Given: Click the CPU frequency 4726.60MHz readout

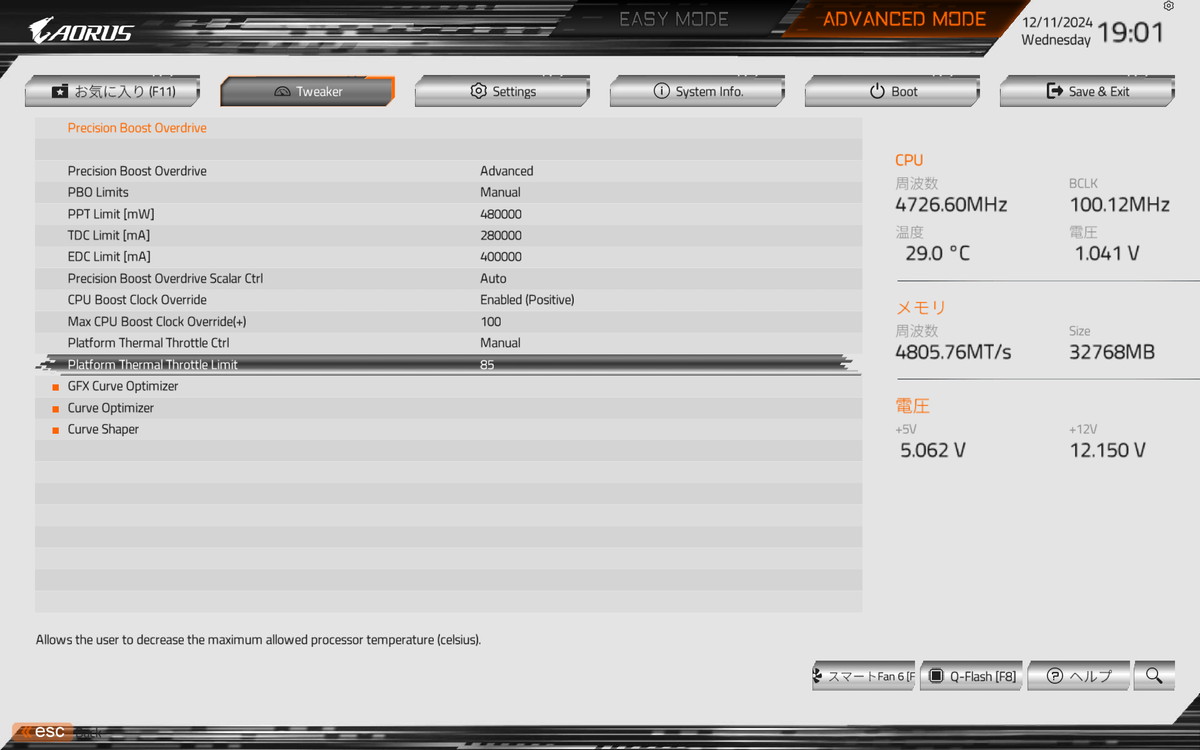Looking at the screenshot, I should 951,205.
